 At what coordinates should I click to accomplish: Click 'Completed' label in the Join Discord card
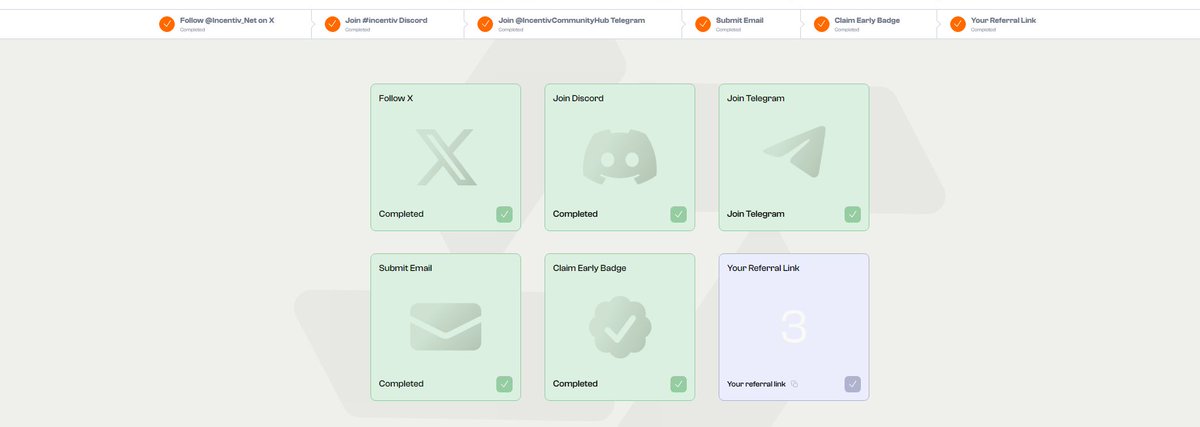(x=575, y=214)
